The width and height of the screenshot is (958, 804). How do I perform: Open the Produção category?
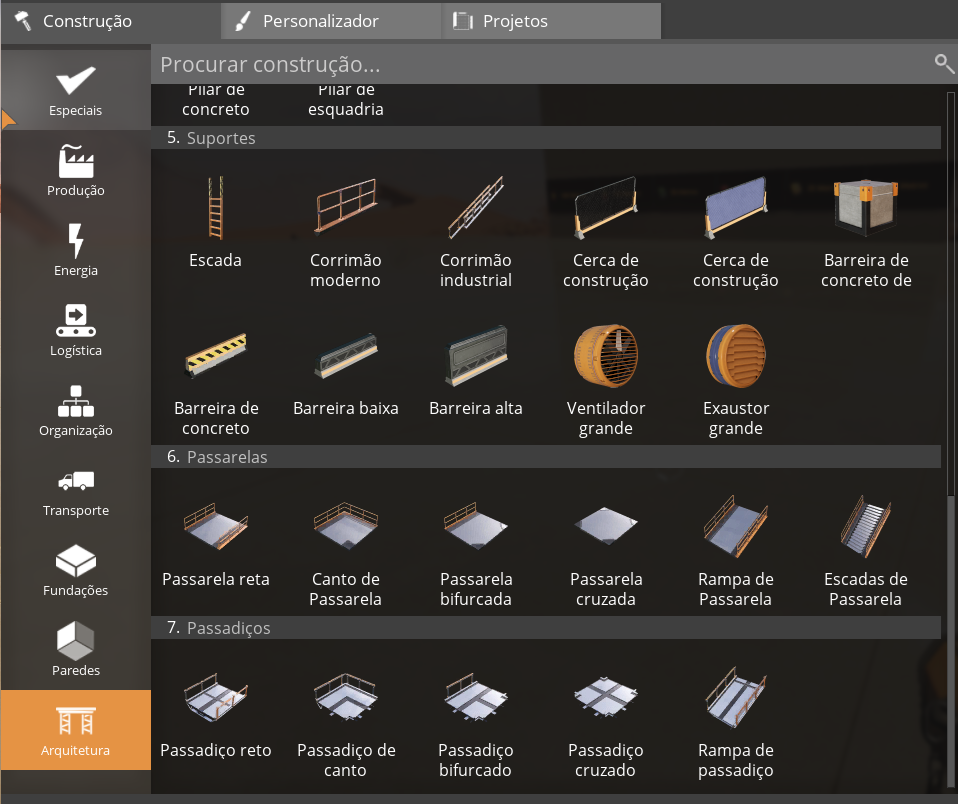[x=76, y=170]
